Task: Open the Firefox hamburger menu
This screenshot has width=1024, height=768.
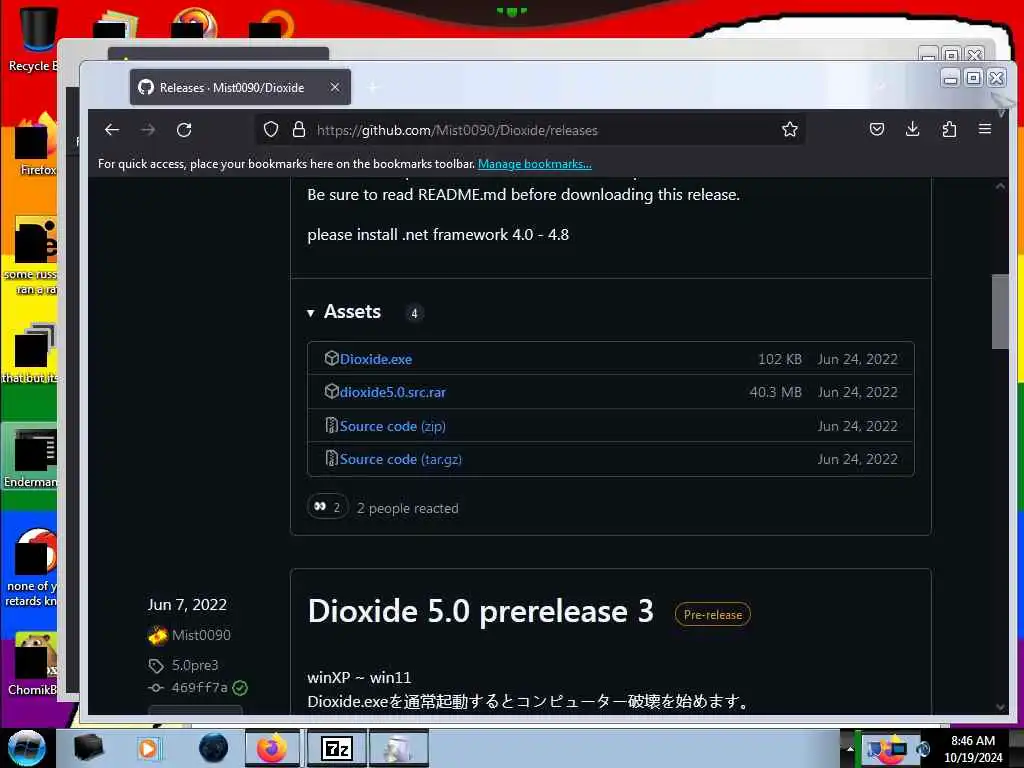Action: pyautogui.click(x=985, y=129)
